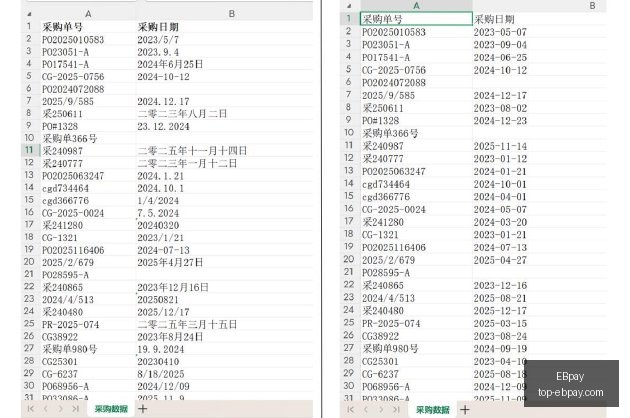Viewport: 630px width, 418px height.
Task: Select left sheet cell CG38922
Action: pyautogui.click(x=88, y=336)
